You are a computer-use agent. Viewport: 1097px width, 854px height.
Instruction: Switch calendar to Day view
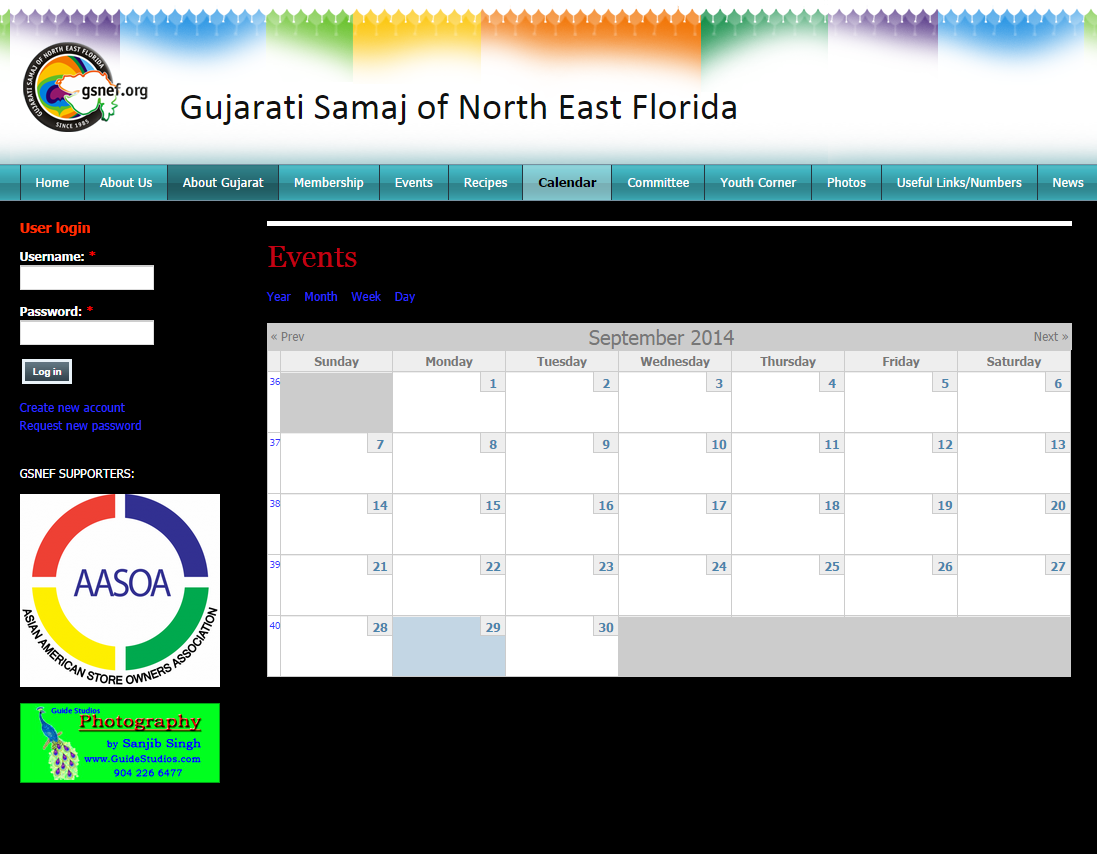click(x=405, y=297)
